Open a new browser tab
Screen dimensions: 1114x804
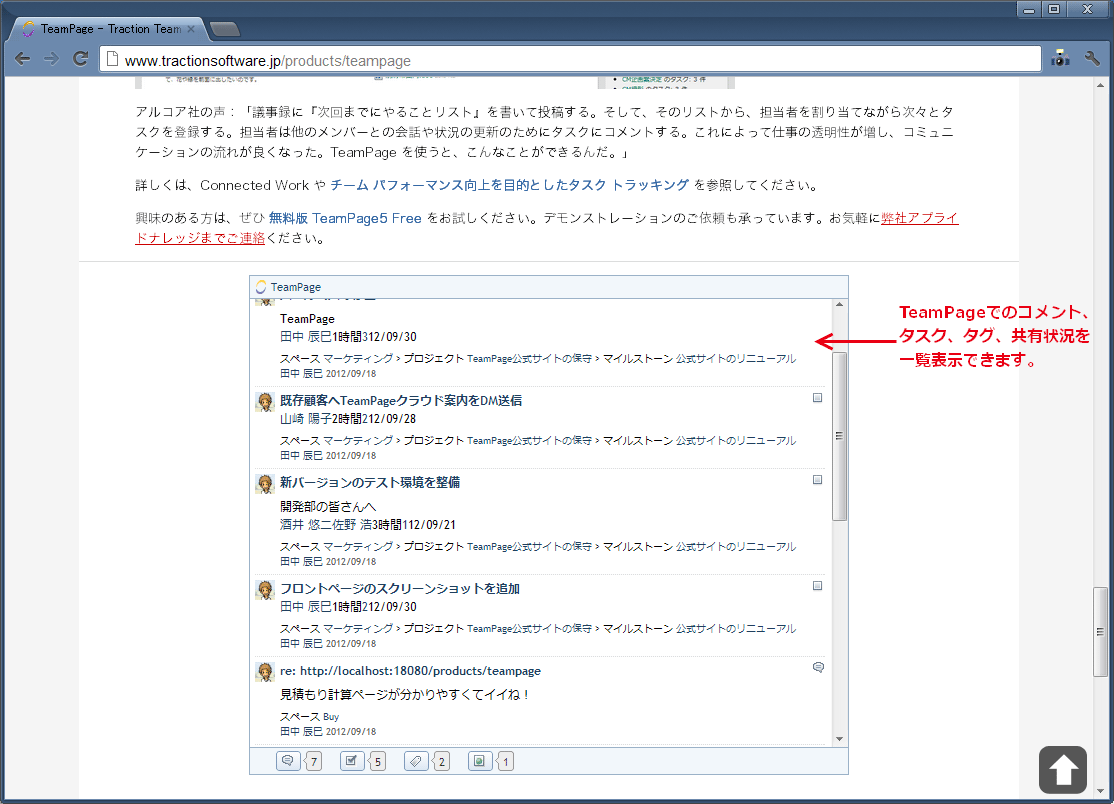pyautogui.click(x=225, y=29)
